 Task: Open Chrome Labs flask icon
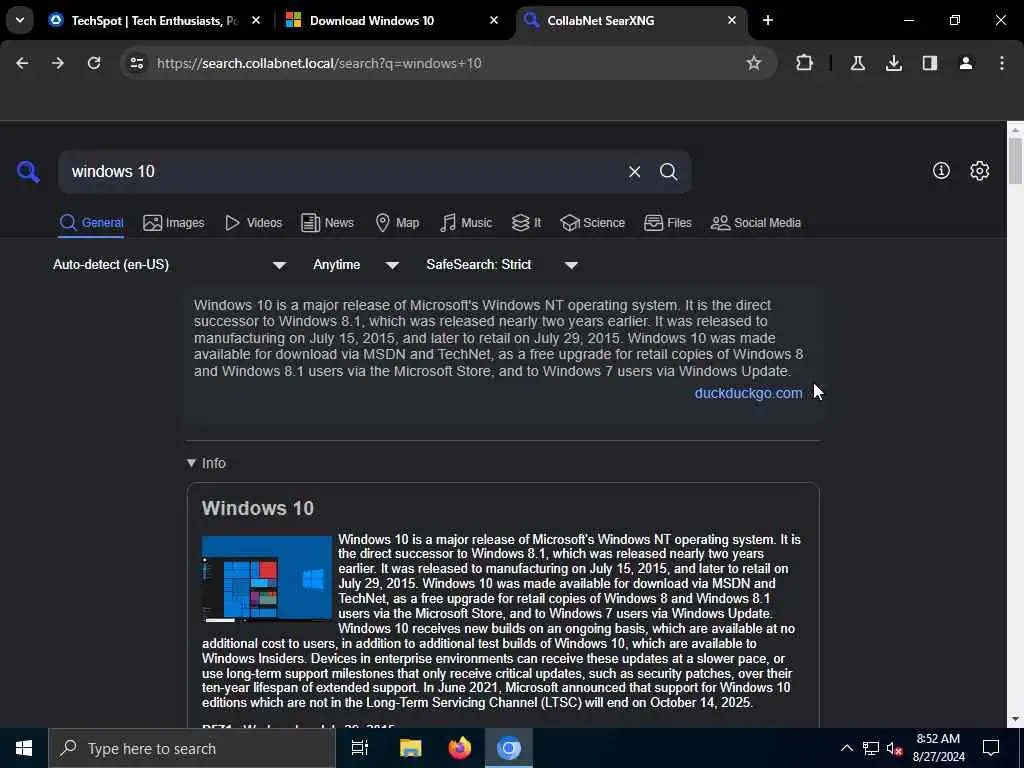click(857, 63)
